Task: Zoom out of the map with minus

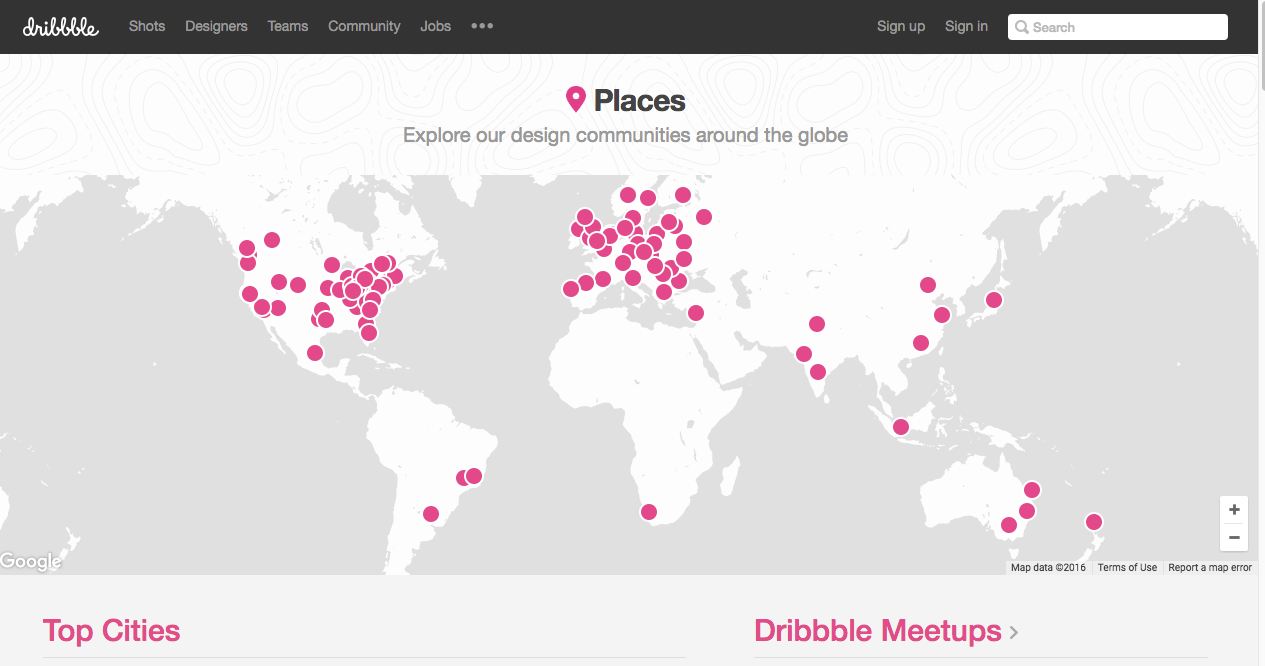Action: click(1234, 537)
